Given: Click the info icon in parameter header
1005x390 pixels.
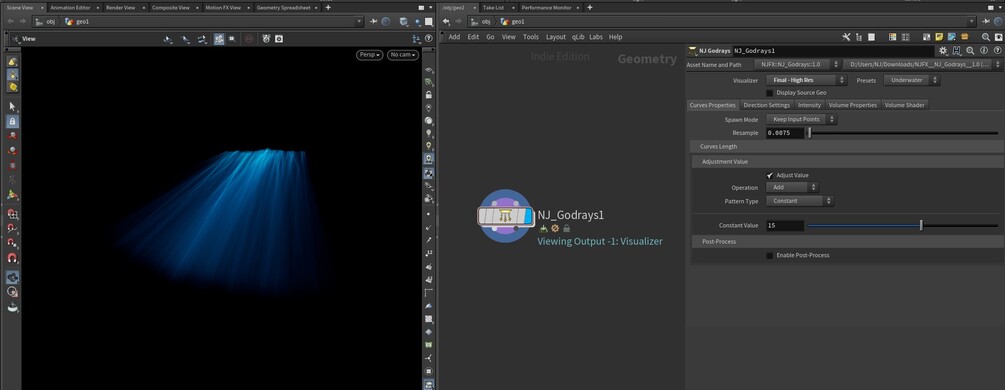Looking at the screenshot, I should click(984, 50).
